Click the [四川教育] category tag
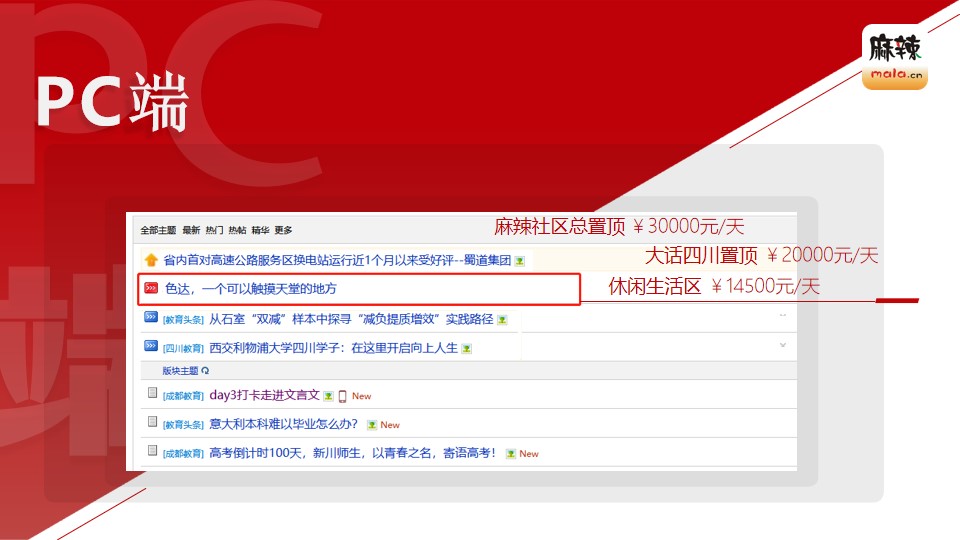The width and height of the screenshot is (960, 540). [x=183, y=348]
